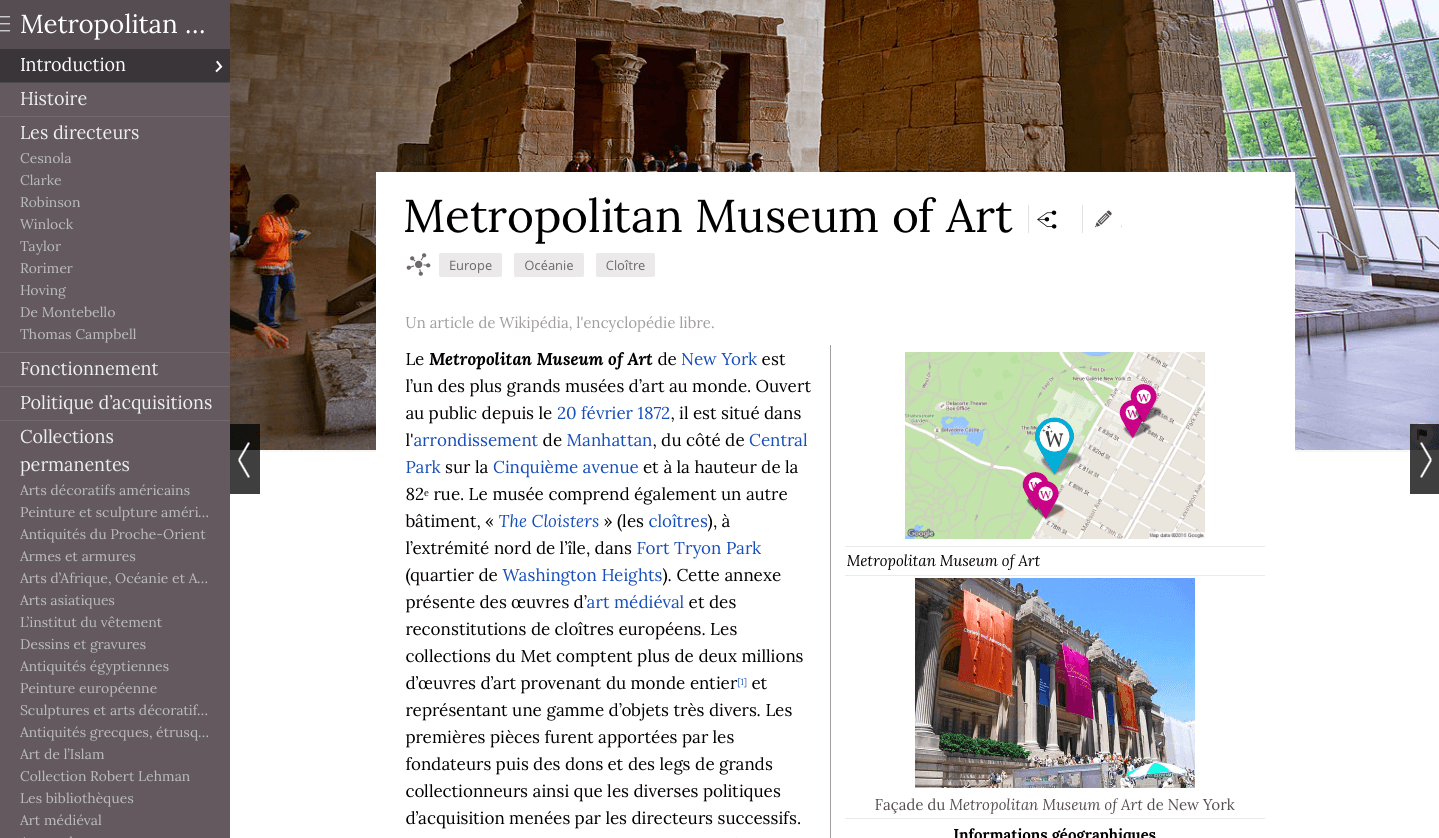Open Arts décoratifs américains subsection
Screen dimensions: 1439x838
pyautogui.click(x=105, y=490)
